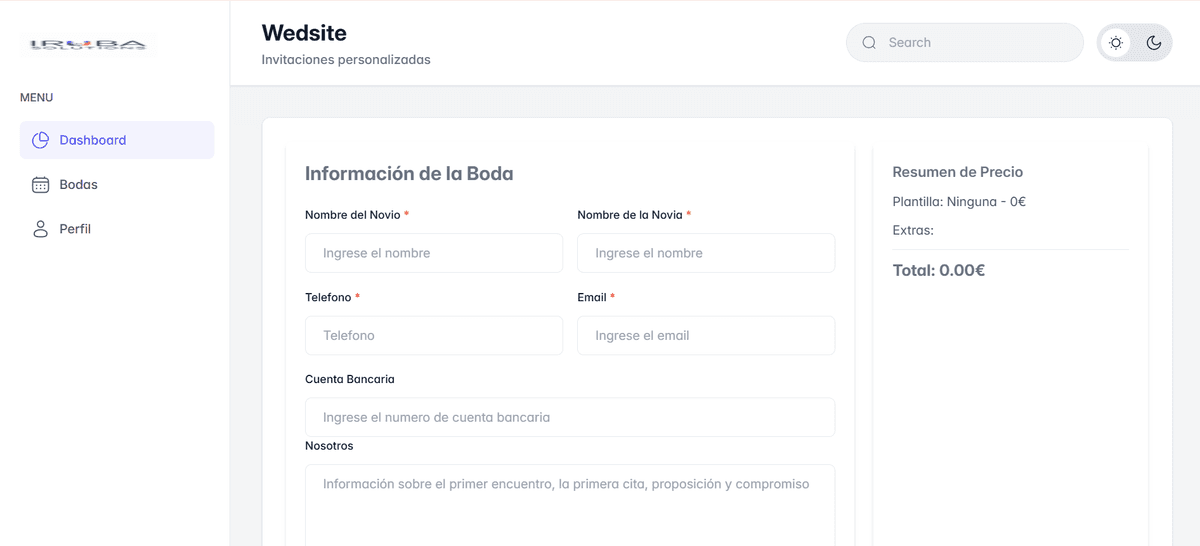The height and width of the screenshot is (546, 1200).
Task: Click the Dashboard pie chart icon
Action: [x=40, y=140]
